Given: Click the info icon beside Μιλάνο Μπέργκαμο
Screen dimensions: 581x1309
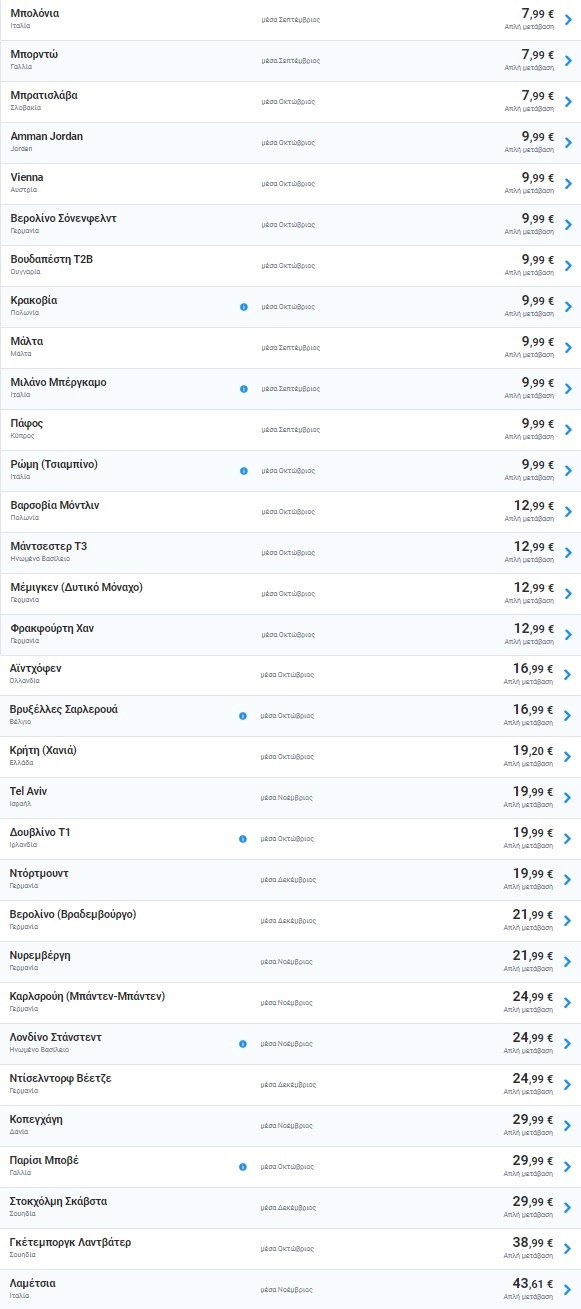Looking at the screenshot, I should [243, 388].
